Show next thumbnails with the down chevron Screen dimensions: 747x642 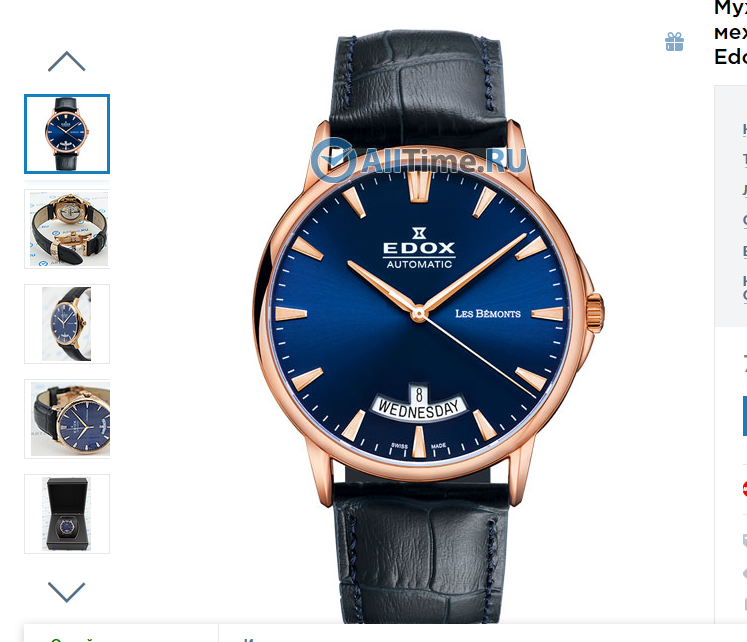click(67, 592)
